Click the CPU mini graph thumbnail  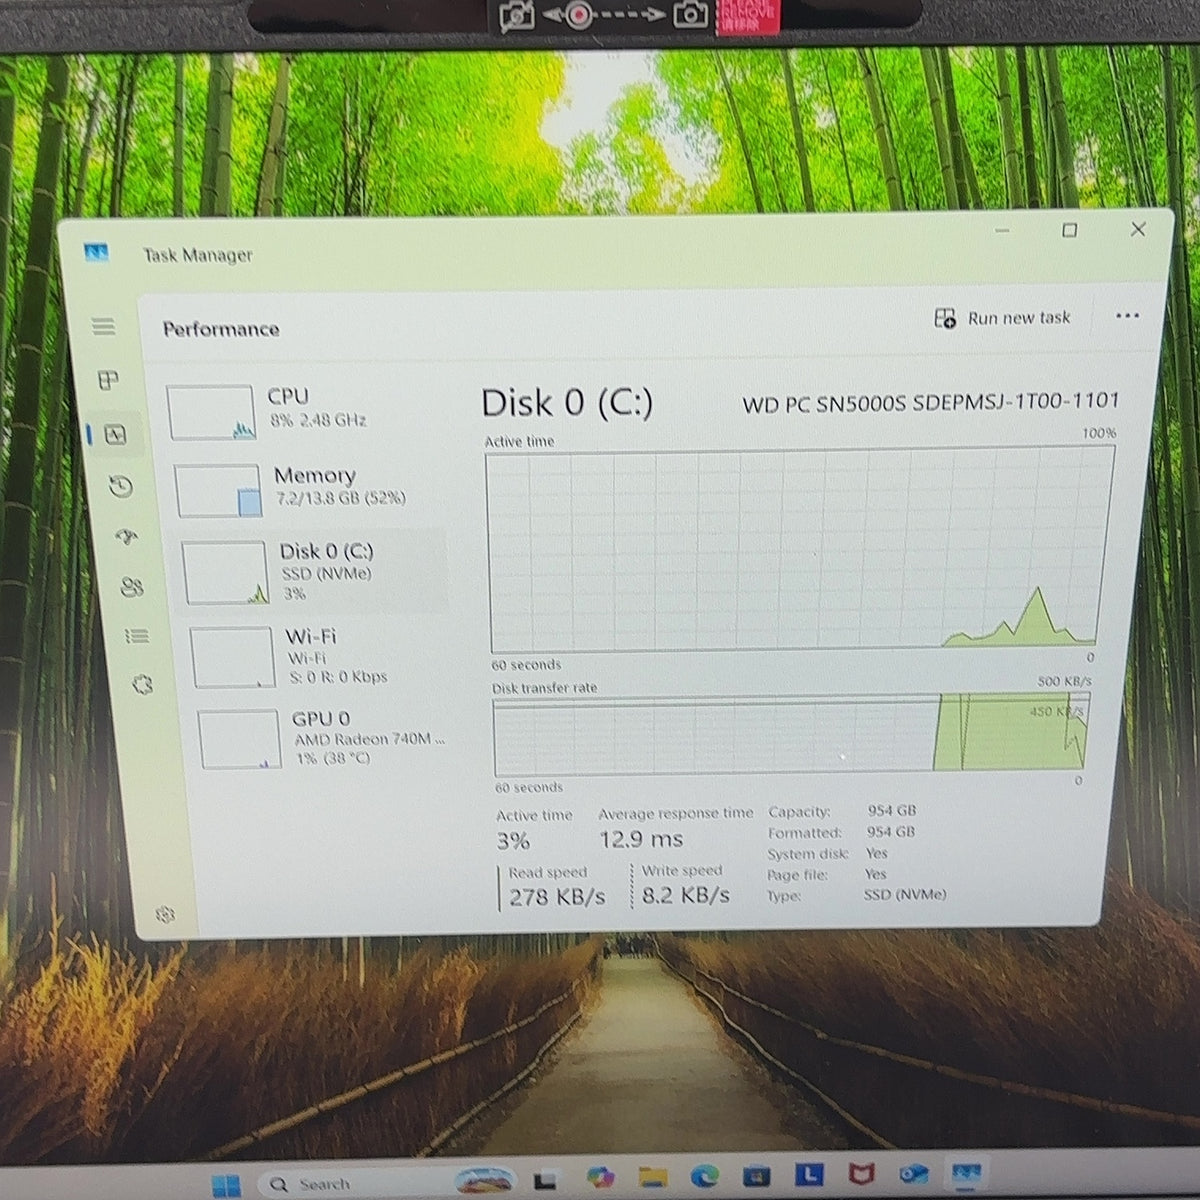click(x=211, y=413)
